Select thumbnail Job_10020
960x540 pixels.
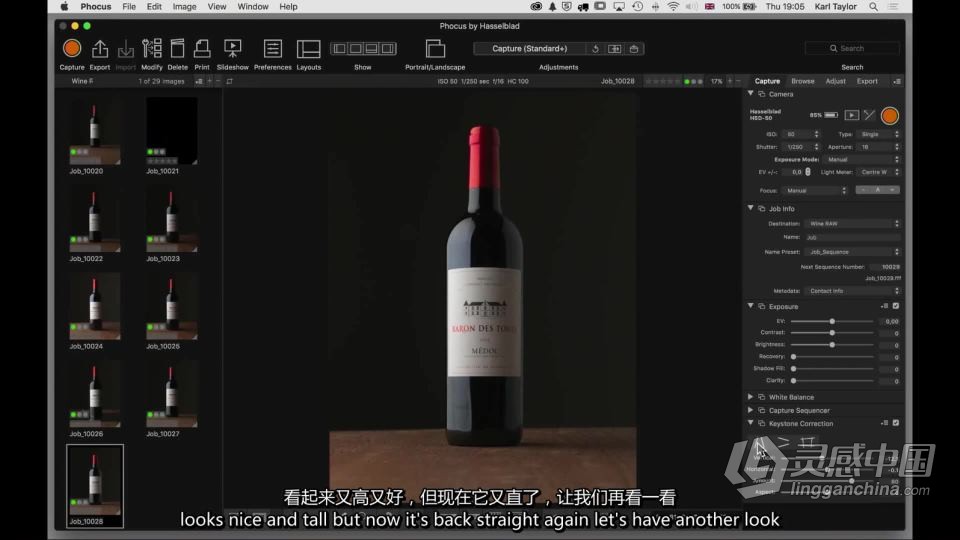[94, 131]
